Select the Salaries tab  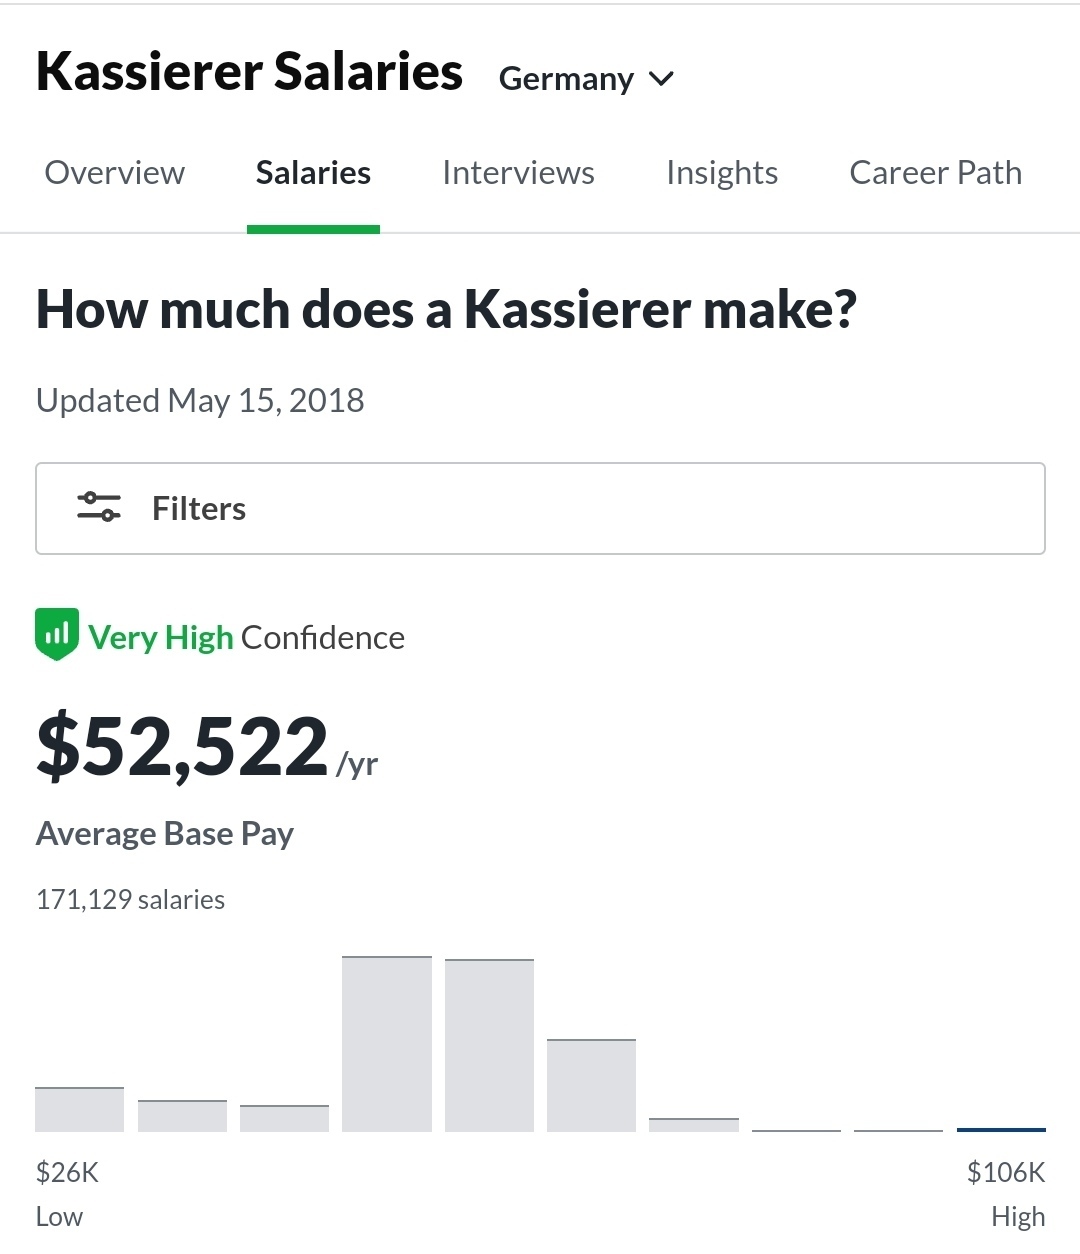[313, 173]
